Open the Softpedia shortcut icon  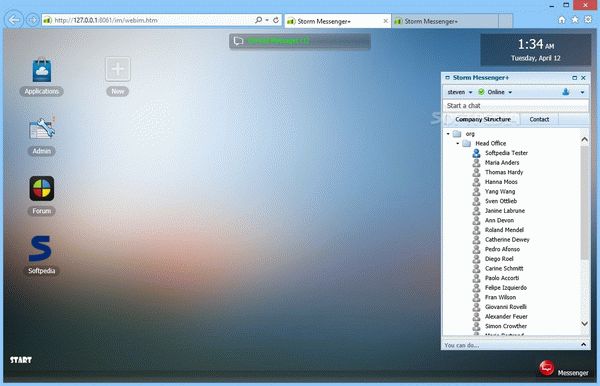point(40,248)
